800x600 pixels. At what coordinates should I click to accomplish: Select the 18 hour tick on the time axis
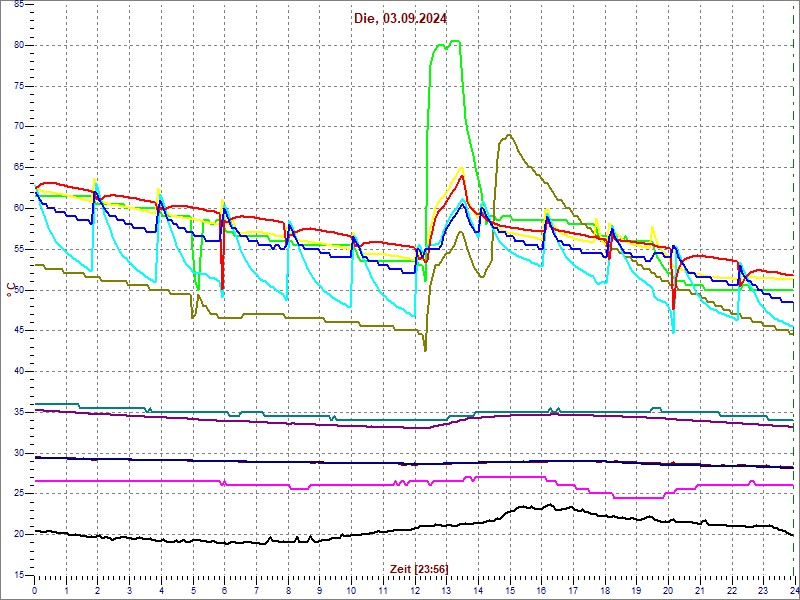(x=604, y=590)
